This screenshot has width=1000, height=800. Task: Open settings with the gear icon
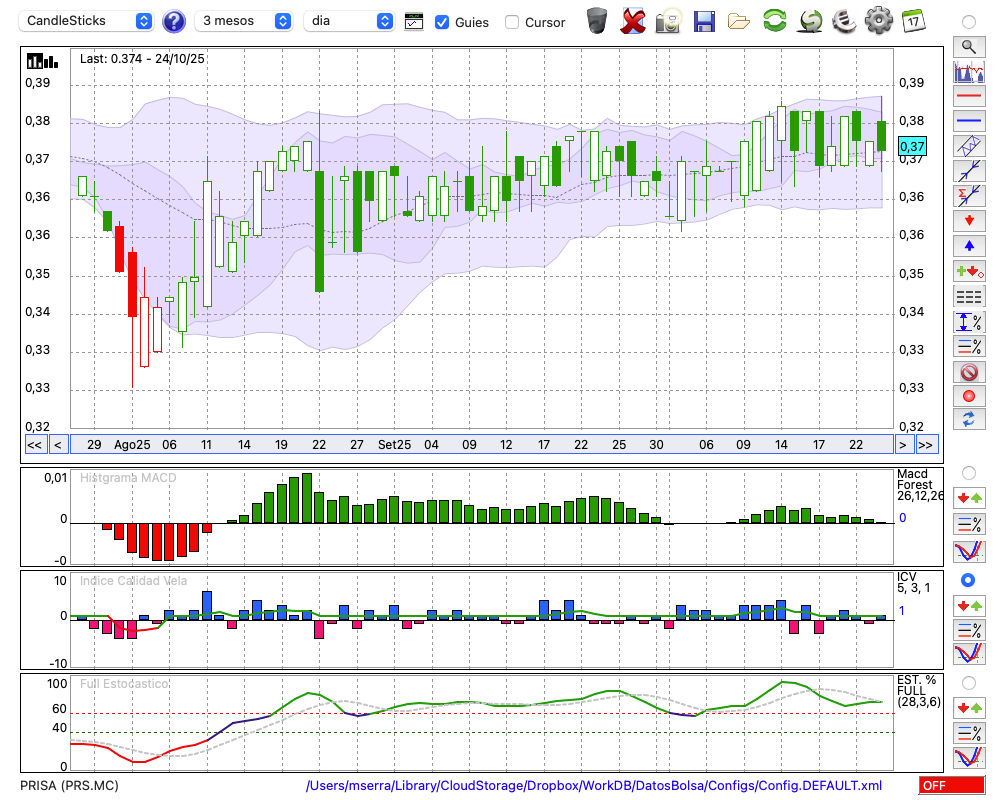879,21
